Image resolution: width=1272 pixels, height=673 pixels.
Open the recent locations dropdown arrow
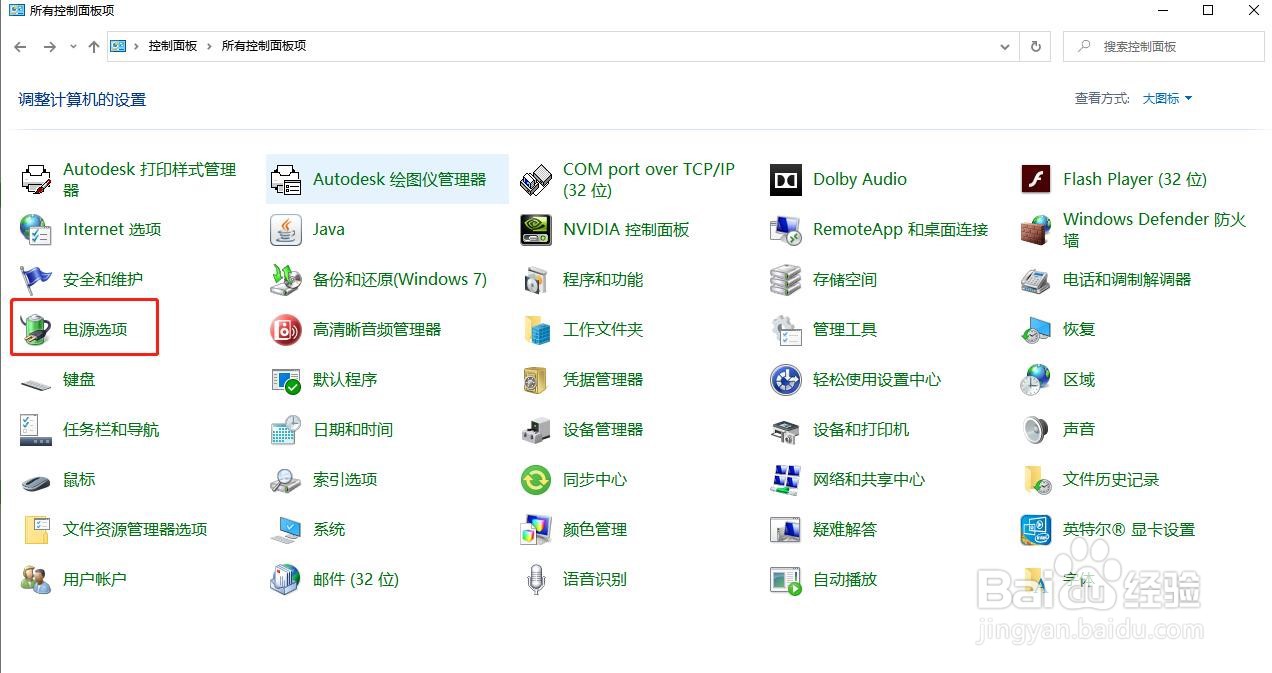(x=73, y=47)
